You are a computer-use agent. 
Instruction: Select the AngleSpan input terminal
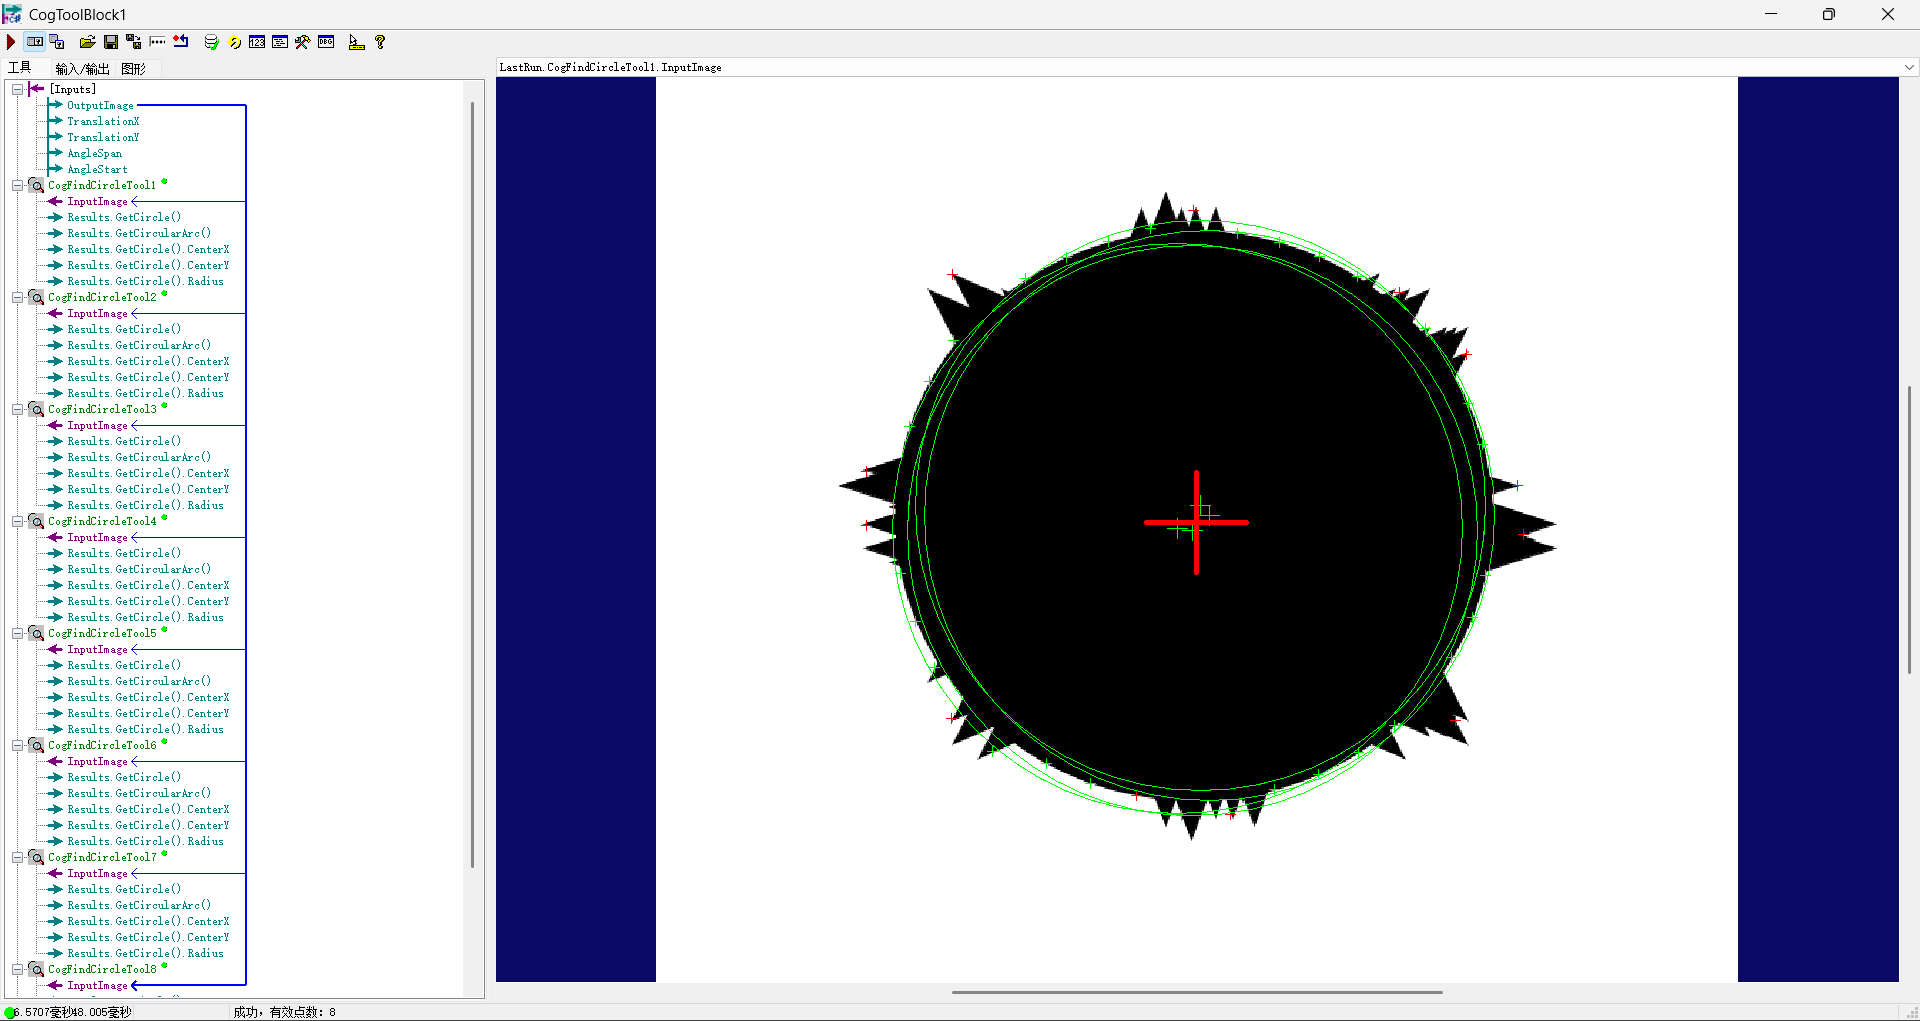(x=94, y=153)
